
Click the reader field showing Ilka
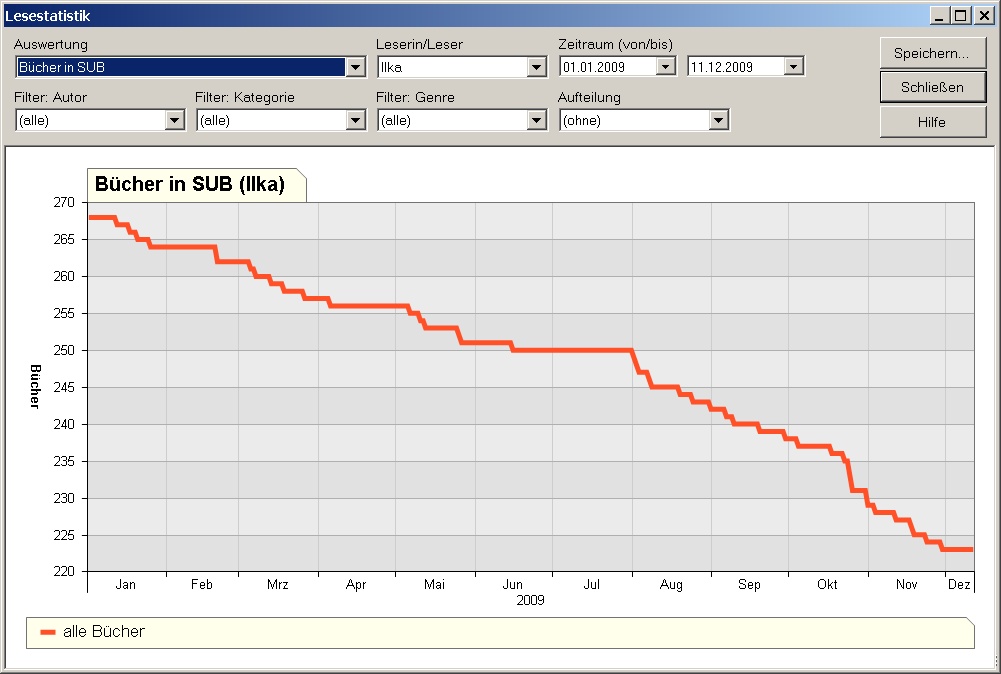[x=452, y=67]
